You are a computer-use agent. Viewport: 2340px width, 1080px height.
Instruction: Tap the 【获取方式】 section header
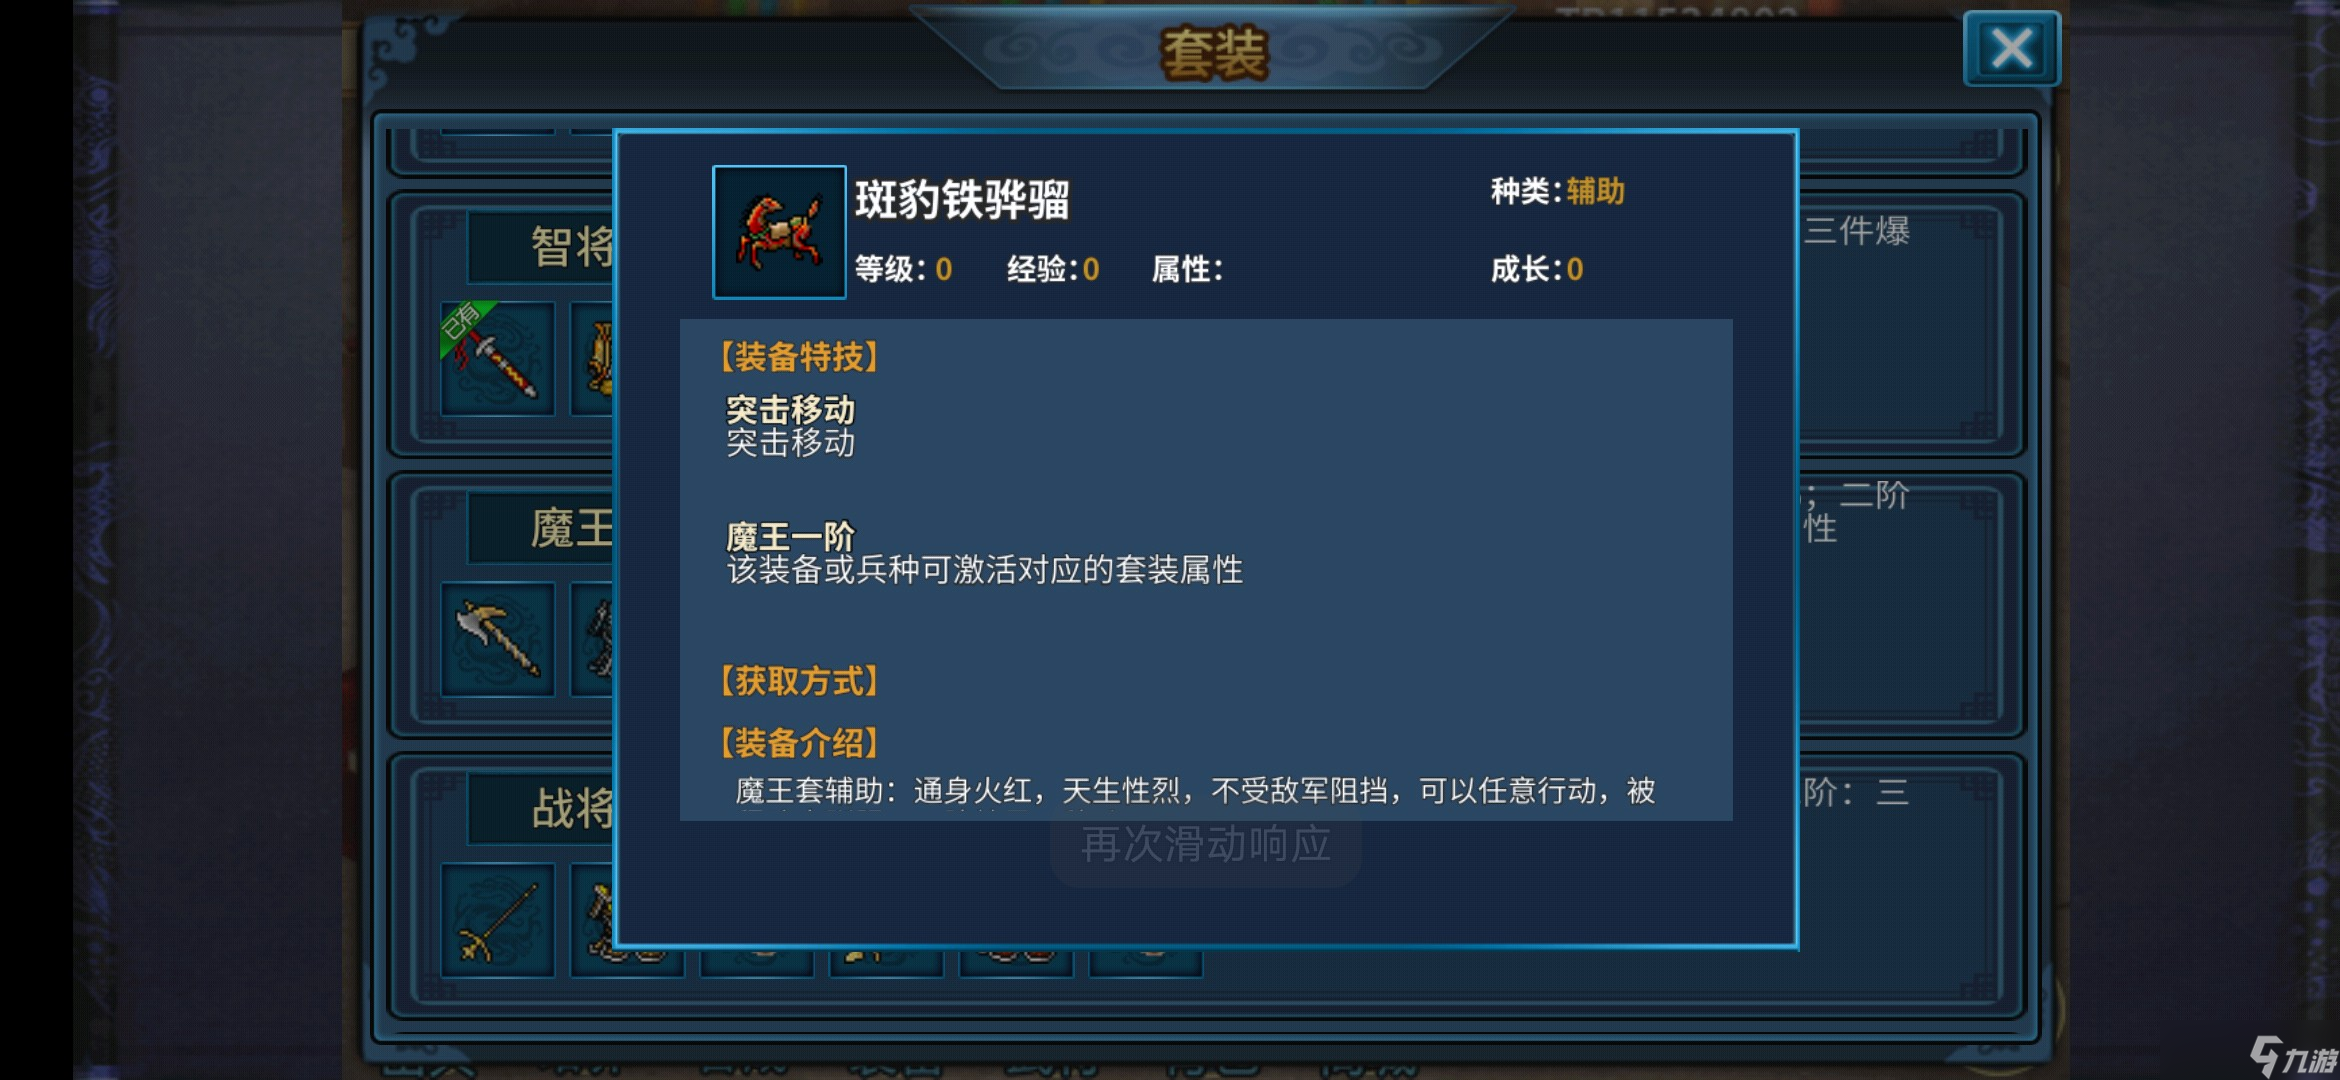(x=799, y=681)
